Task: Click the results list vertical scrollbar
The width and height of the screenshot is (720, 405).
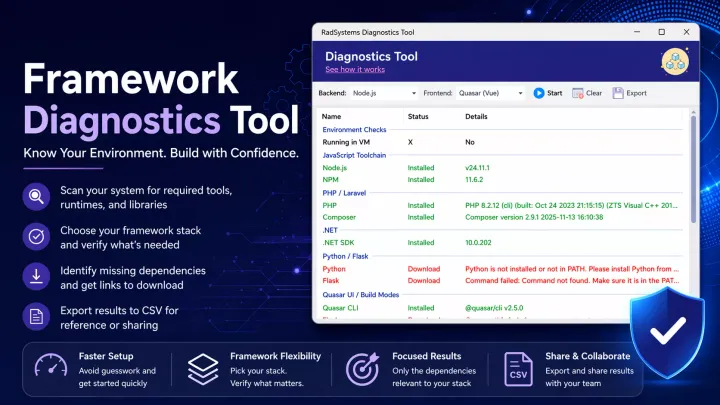Action: tap(693, 170)
